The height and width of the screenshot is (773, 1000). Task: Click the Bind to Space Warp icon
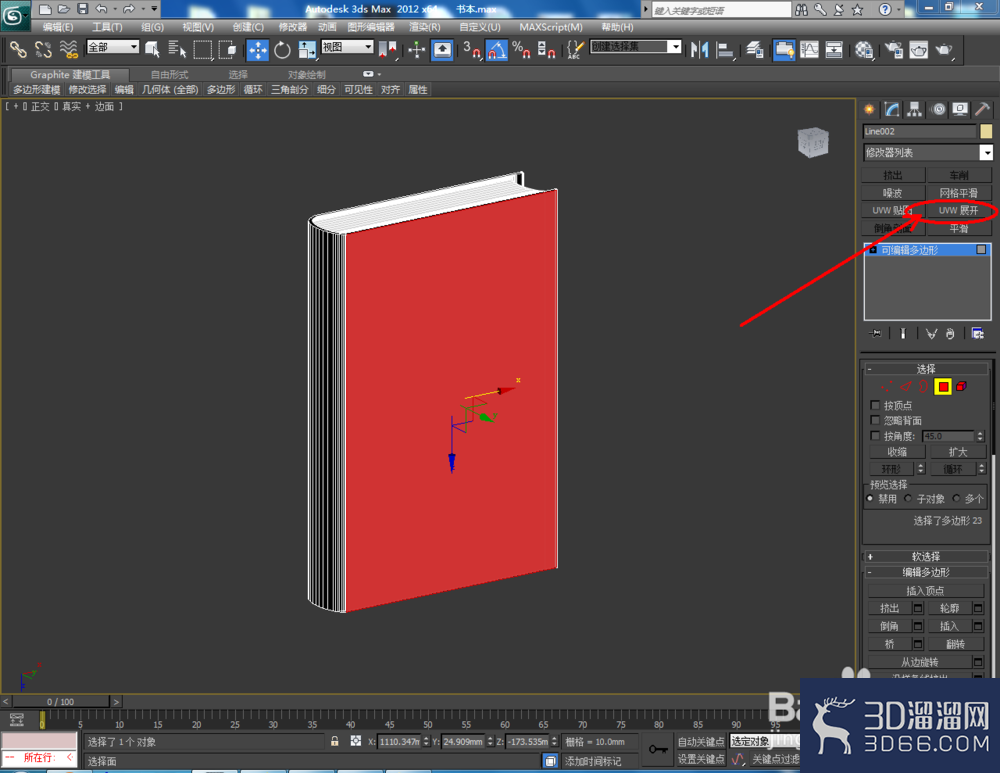click(68, 49)
